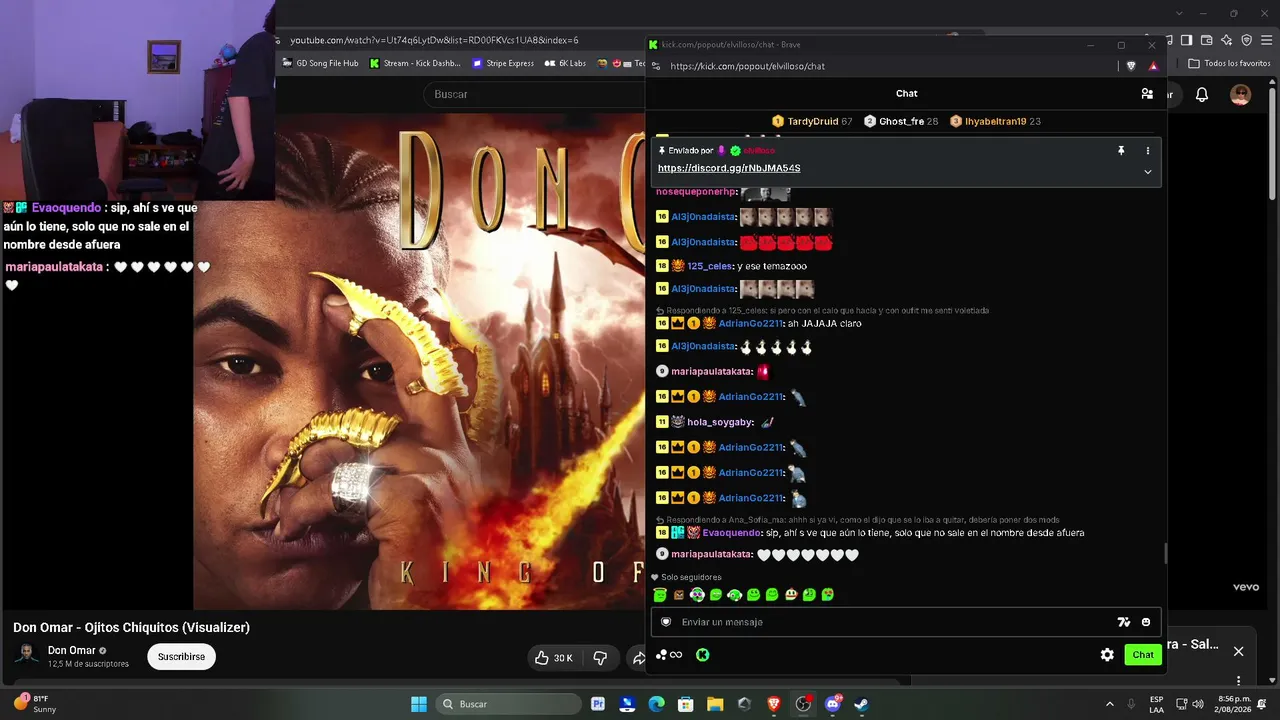The image size is (1280, 720).
Task: Open Kick chat settings gear
Action: point(1107,655)
